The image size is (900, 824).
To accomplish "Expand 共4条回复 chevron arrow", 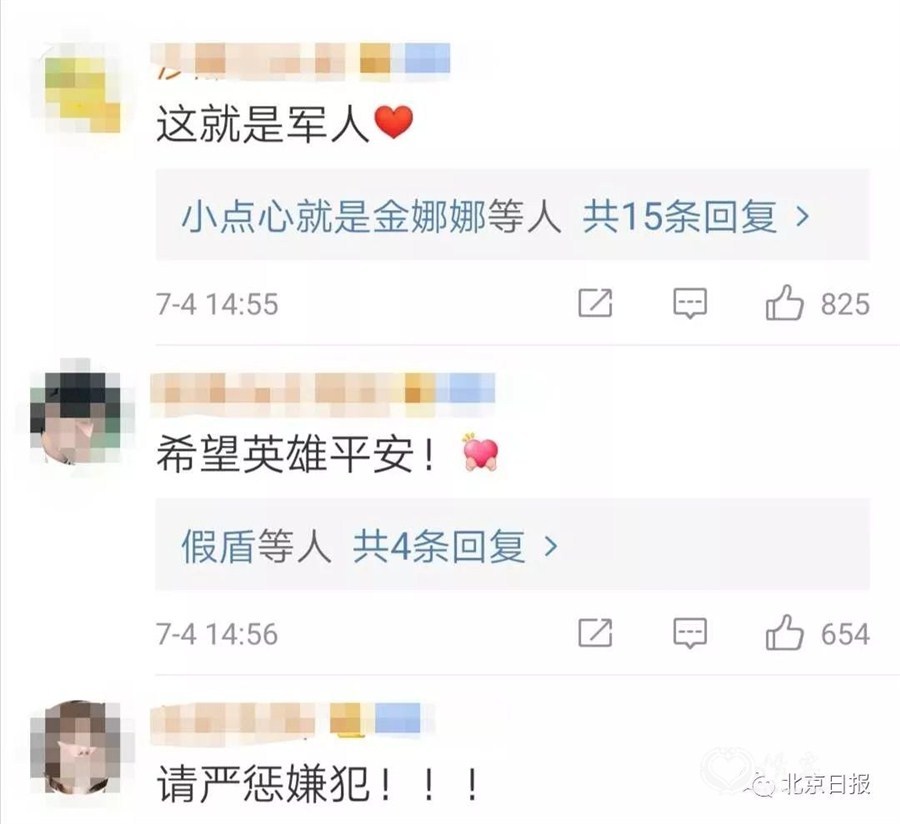I will [x=550, y=546].
